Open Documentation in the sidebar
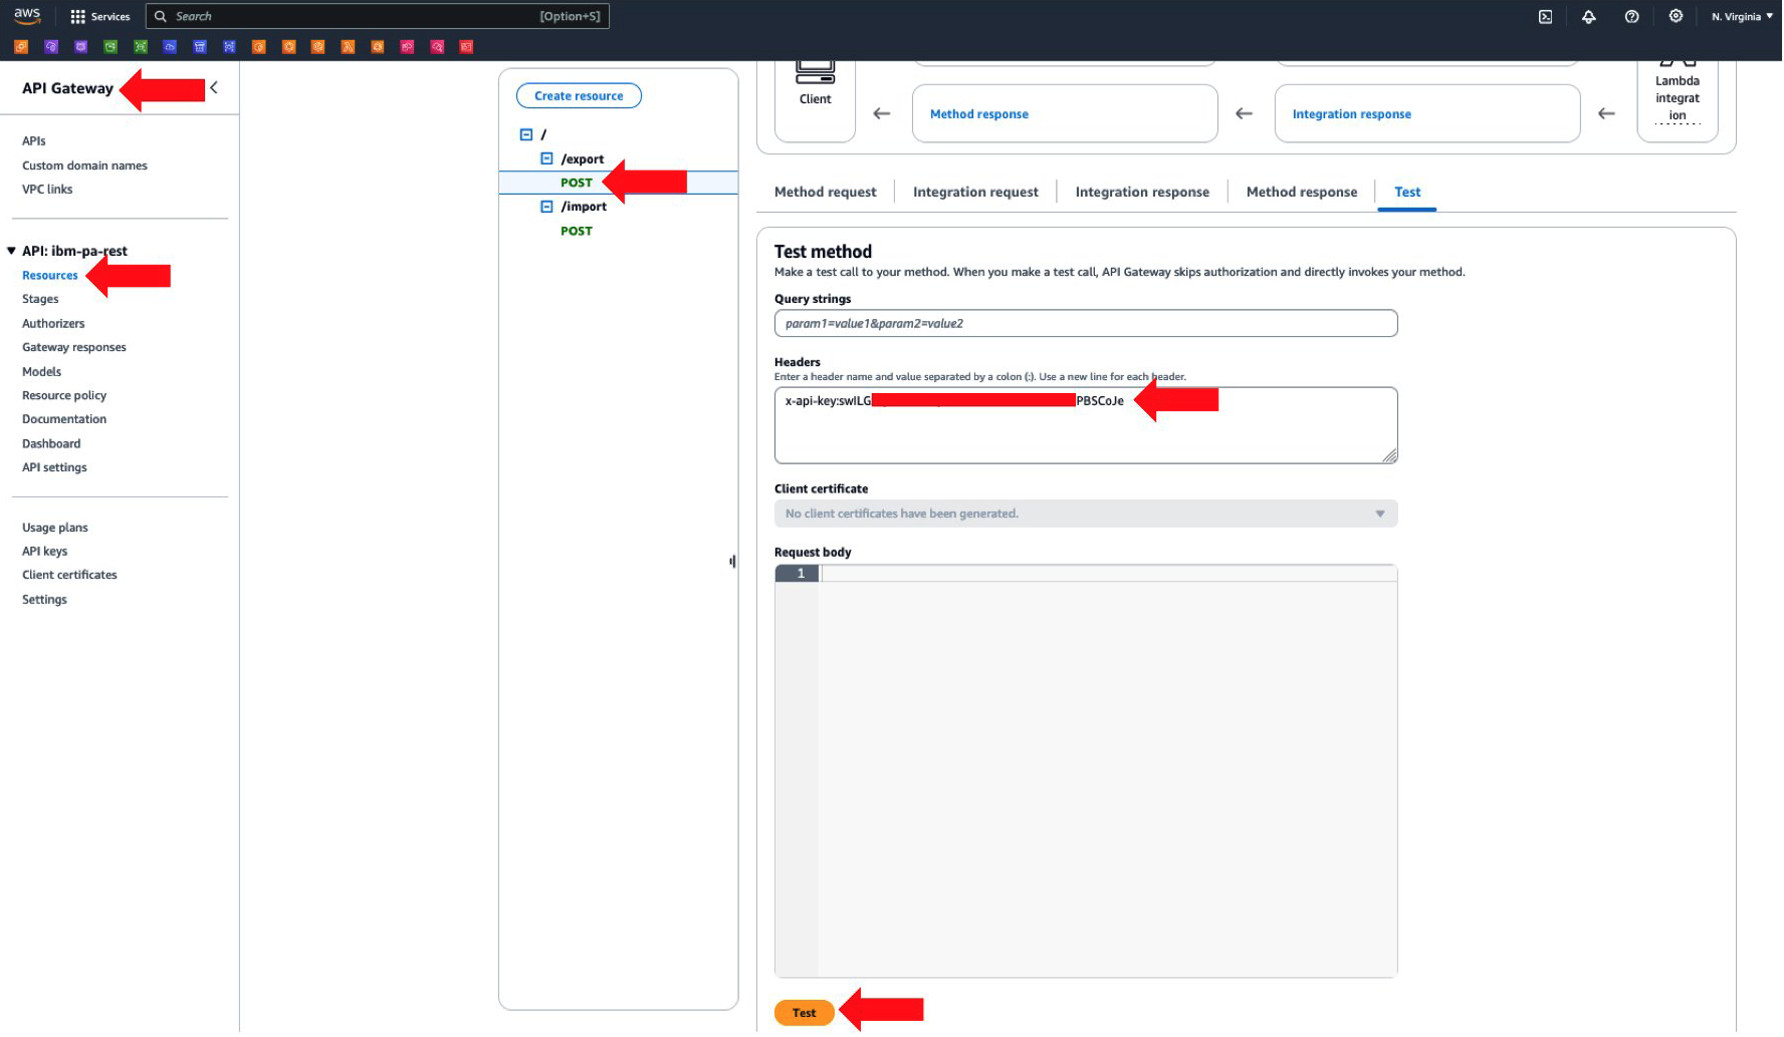The height and width of the screenshot is (1037, 1784). coord(65,420)
